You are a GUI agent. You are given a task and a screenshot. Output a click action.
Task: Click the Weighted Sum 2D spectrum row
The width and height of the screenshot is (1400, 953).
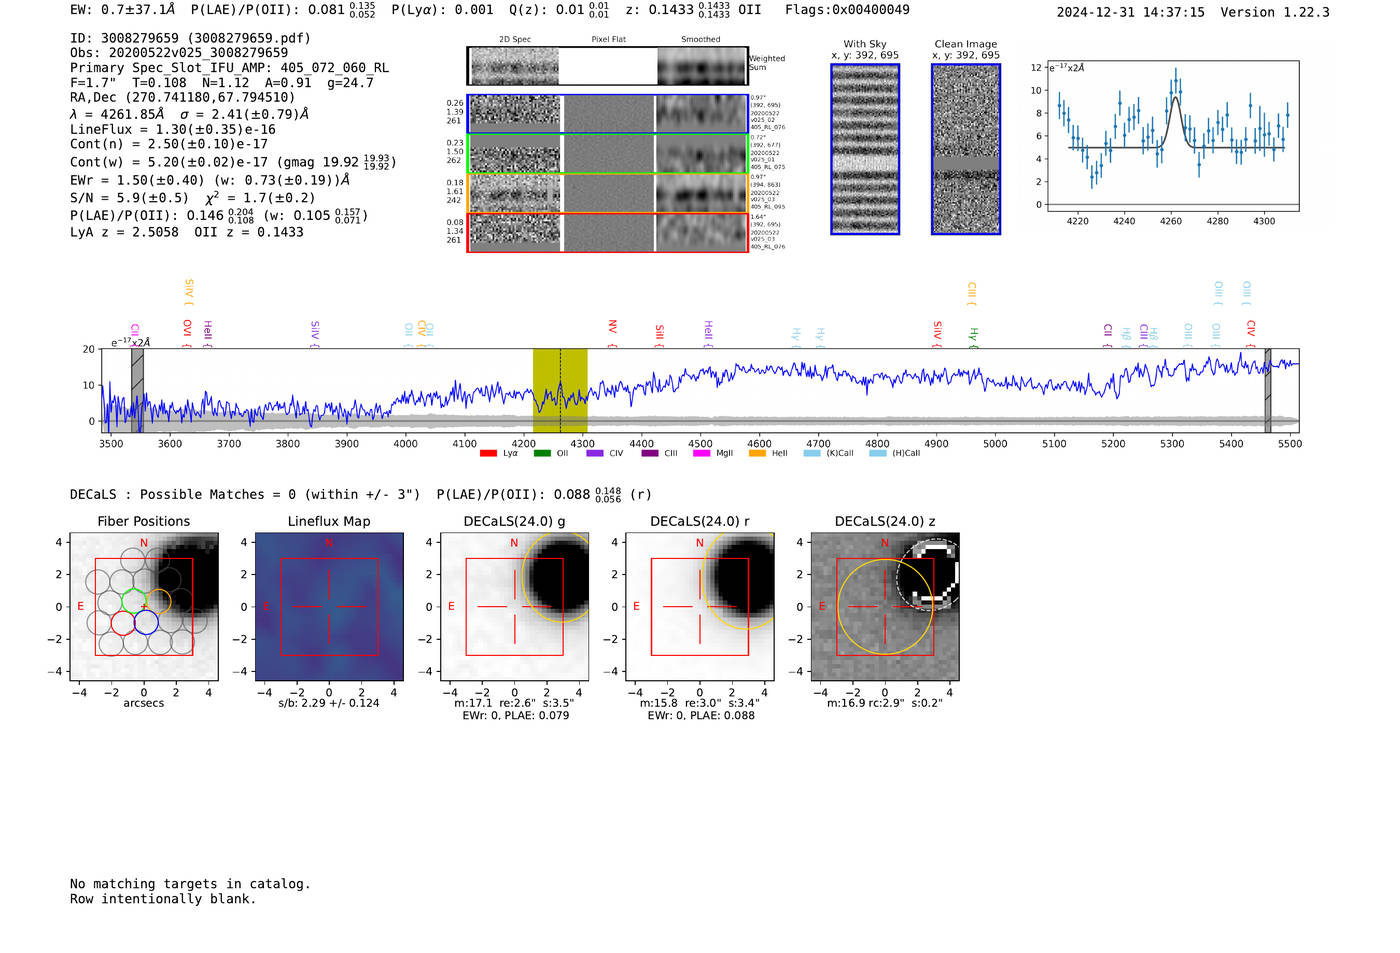click(608, 66)
